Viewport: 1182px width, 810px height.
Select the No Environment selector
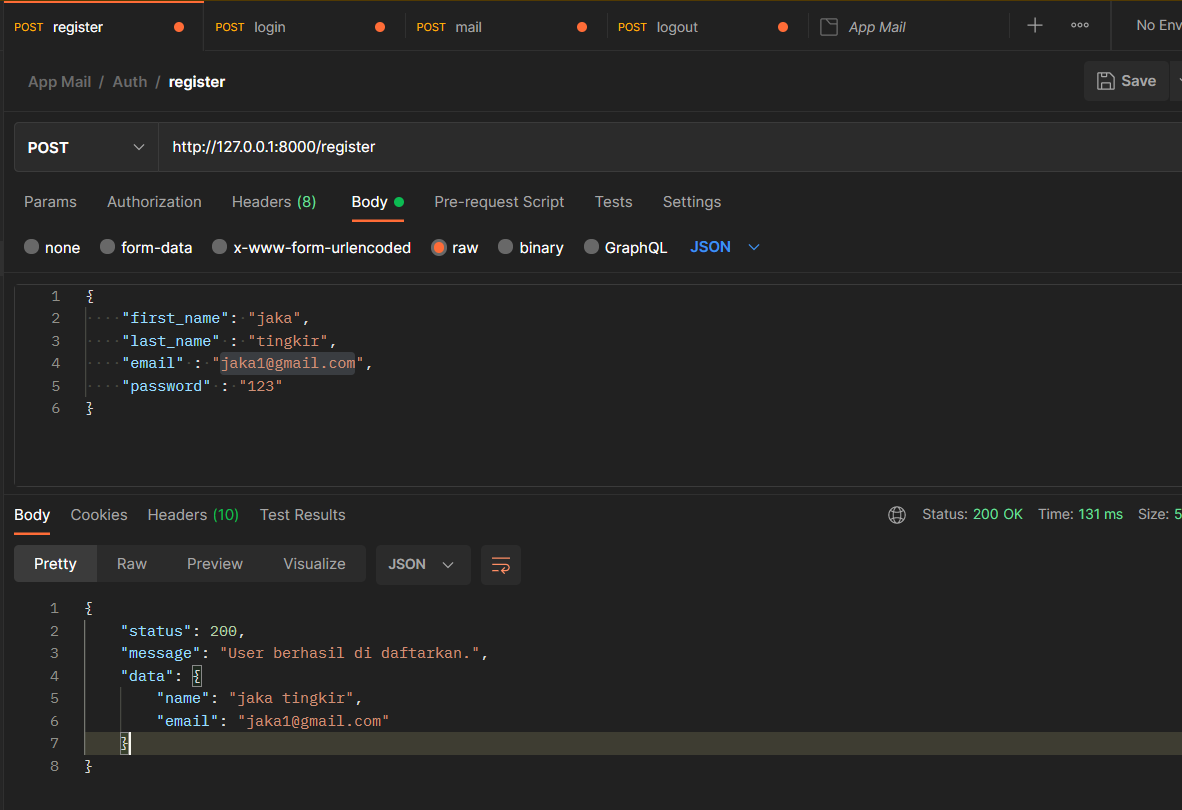pyautogui.click(x=1161, y=24)
